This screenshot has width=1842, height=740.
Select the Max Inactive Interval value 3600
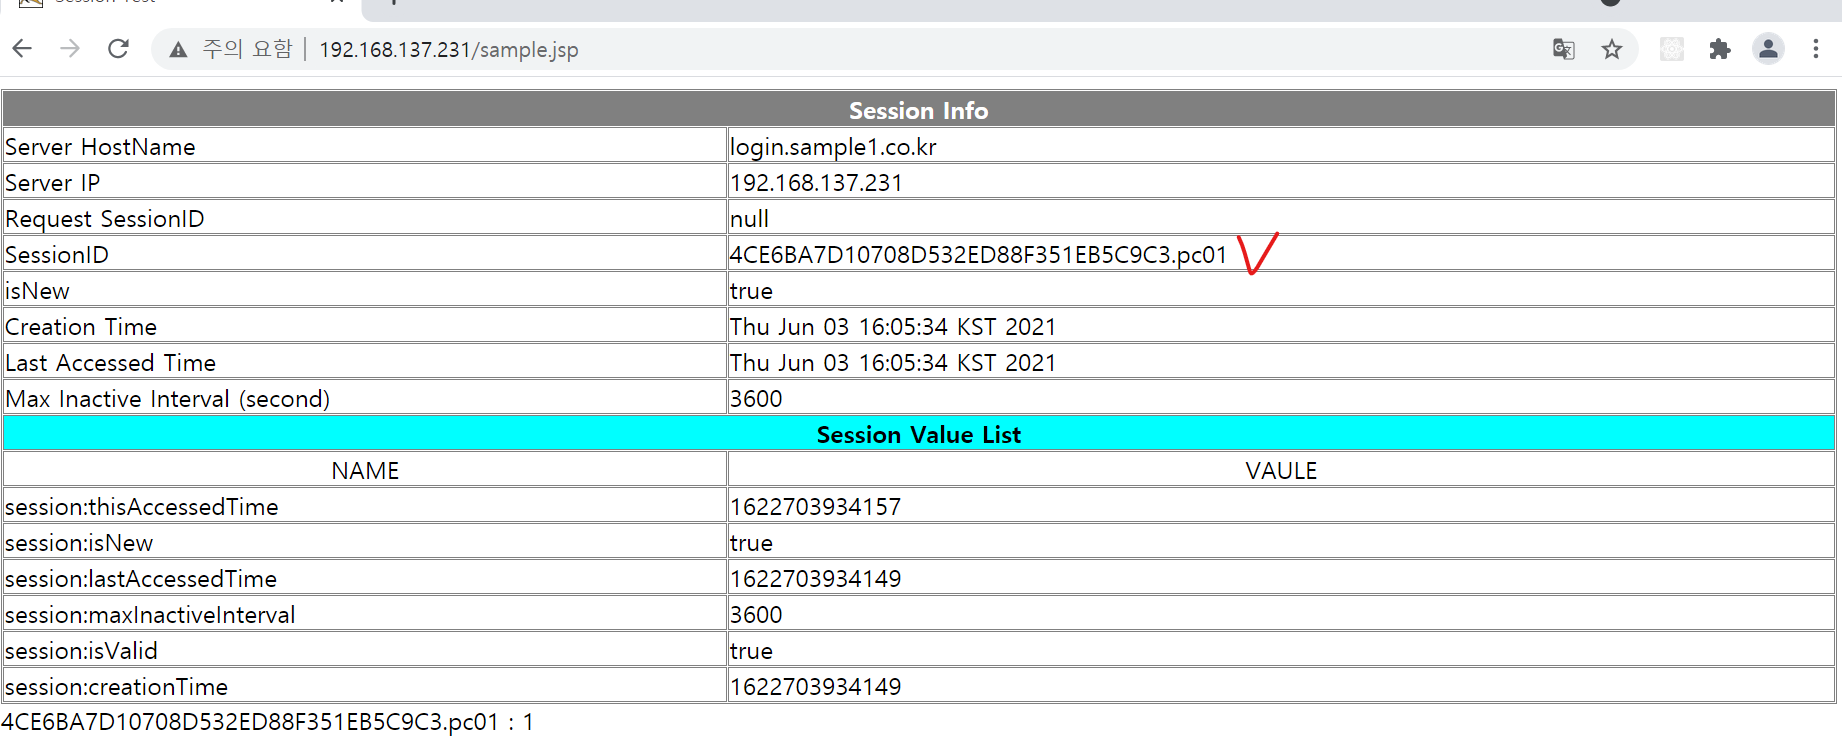[x=756, y=399]
